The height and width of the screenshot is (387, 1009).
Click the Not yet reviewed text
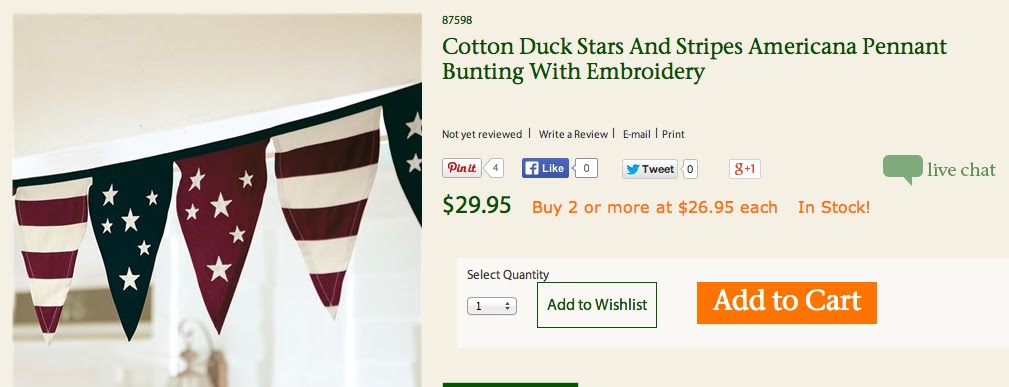coord(481,135)
